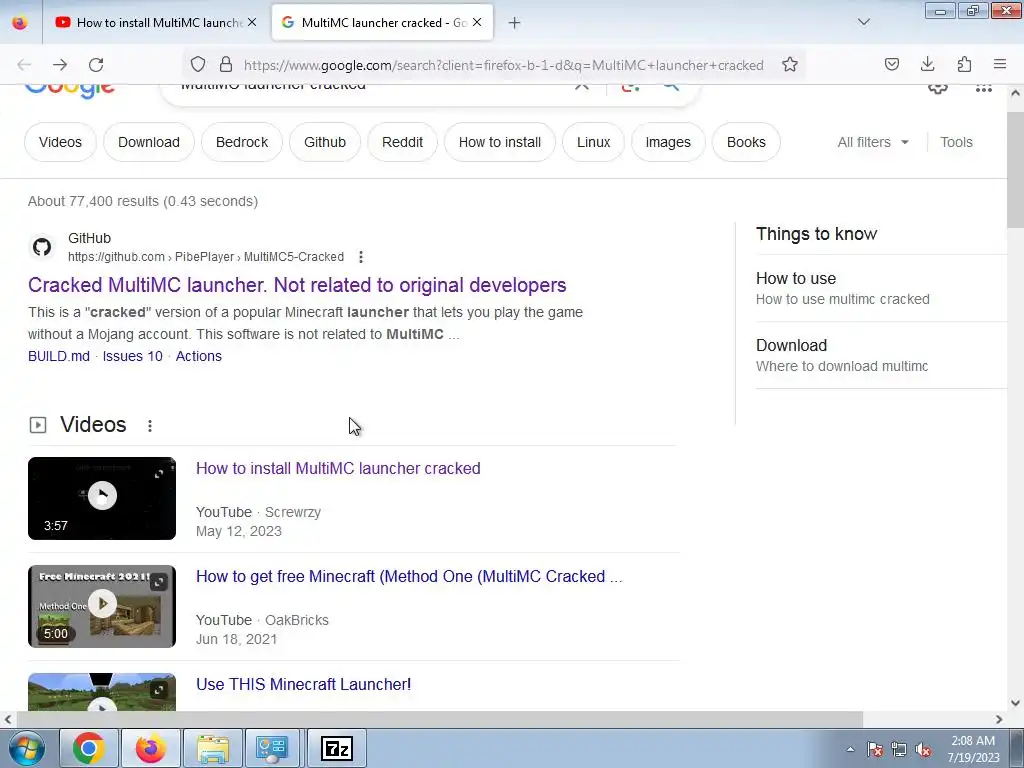Screen dimensions: 1024x768
Task: Select the How to install chip
Action: click(500, 142)
